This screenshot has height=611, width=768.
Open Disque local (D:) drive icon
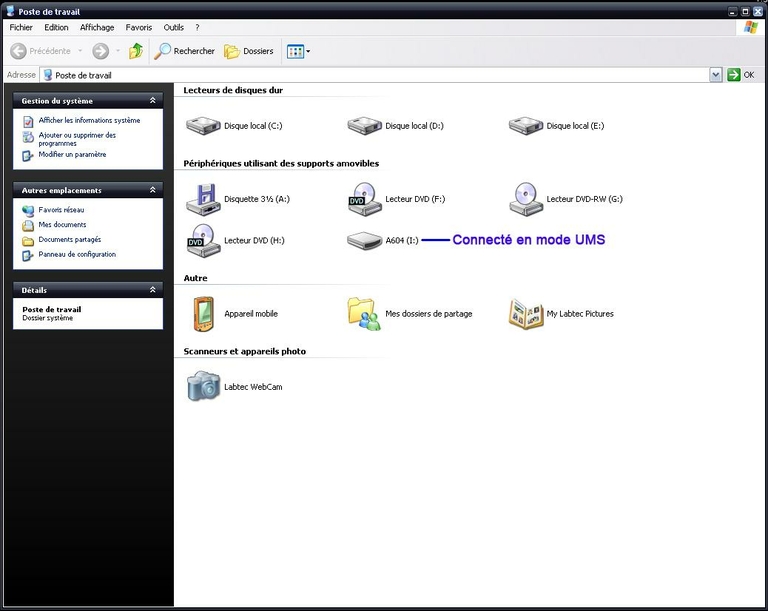click(364, 125)
